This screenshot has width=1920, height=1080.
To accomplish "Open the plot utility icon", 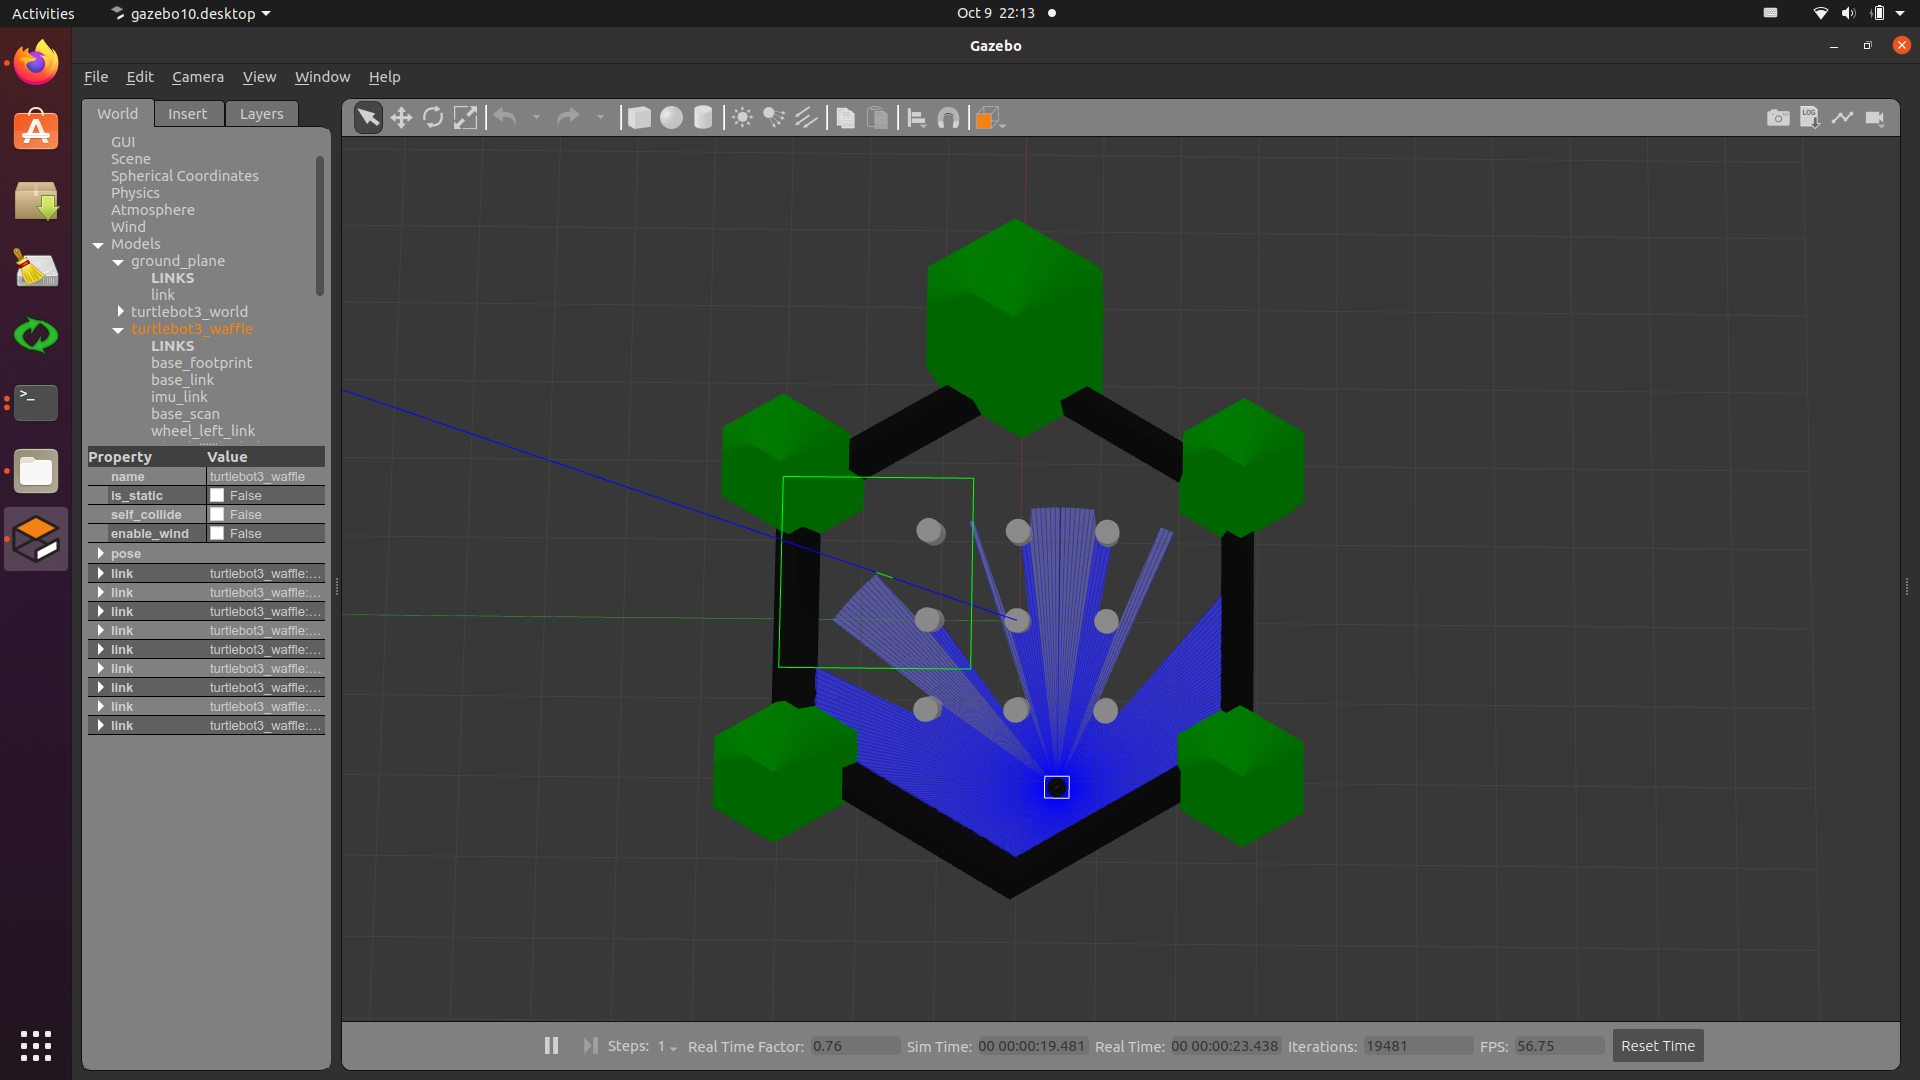I will (1843, 117).
